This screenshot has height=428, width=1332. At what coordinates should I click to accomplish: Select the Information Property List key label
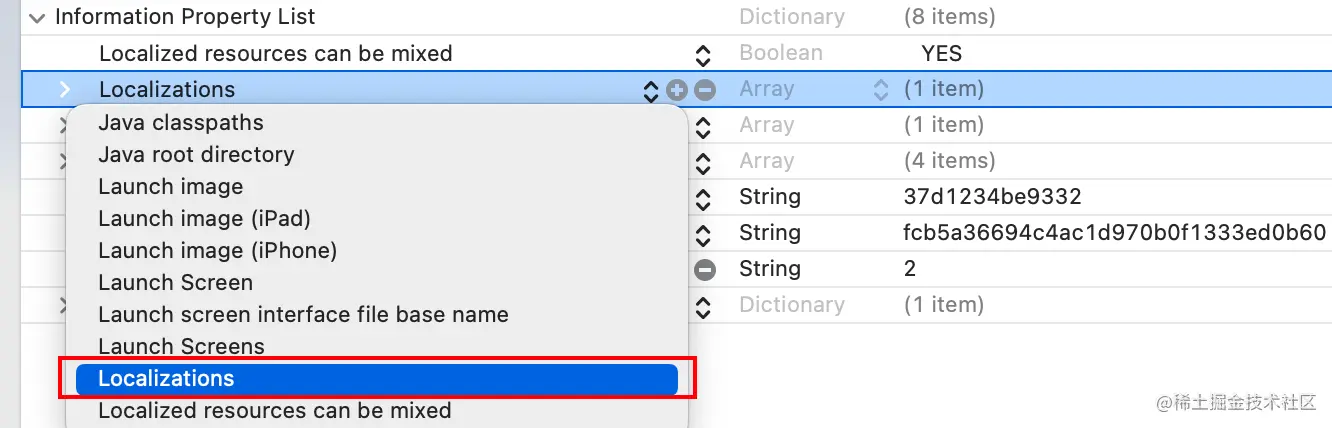[x=185, y=17]
